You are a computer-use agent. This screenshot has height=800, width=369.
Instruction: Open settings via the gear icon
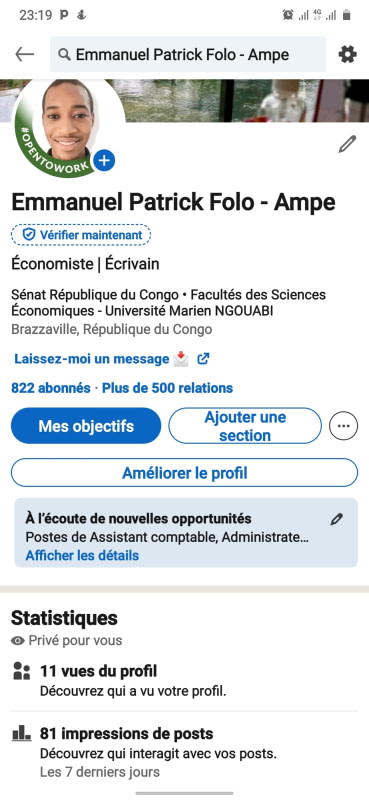pyautogui.click(x=348, y=54)
